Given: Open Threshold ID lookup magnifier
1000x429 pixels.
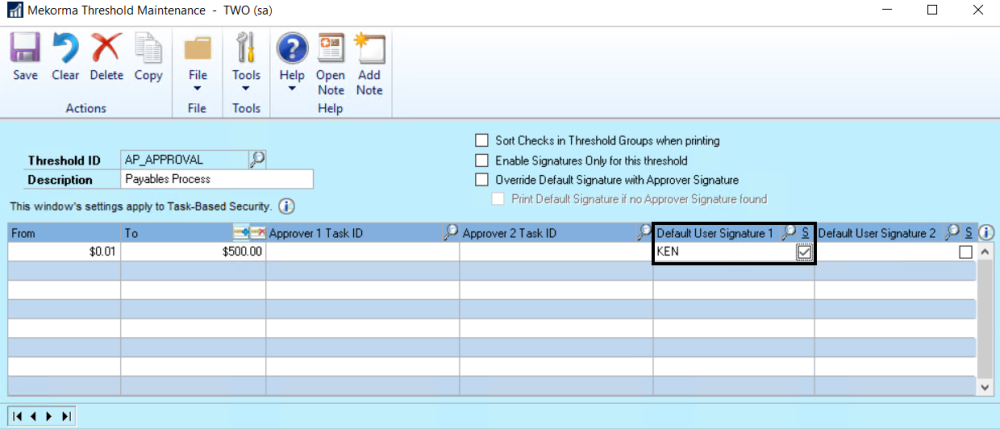Looking at the screenshot, I should tap(257, 159).
